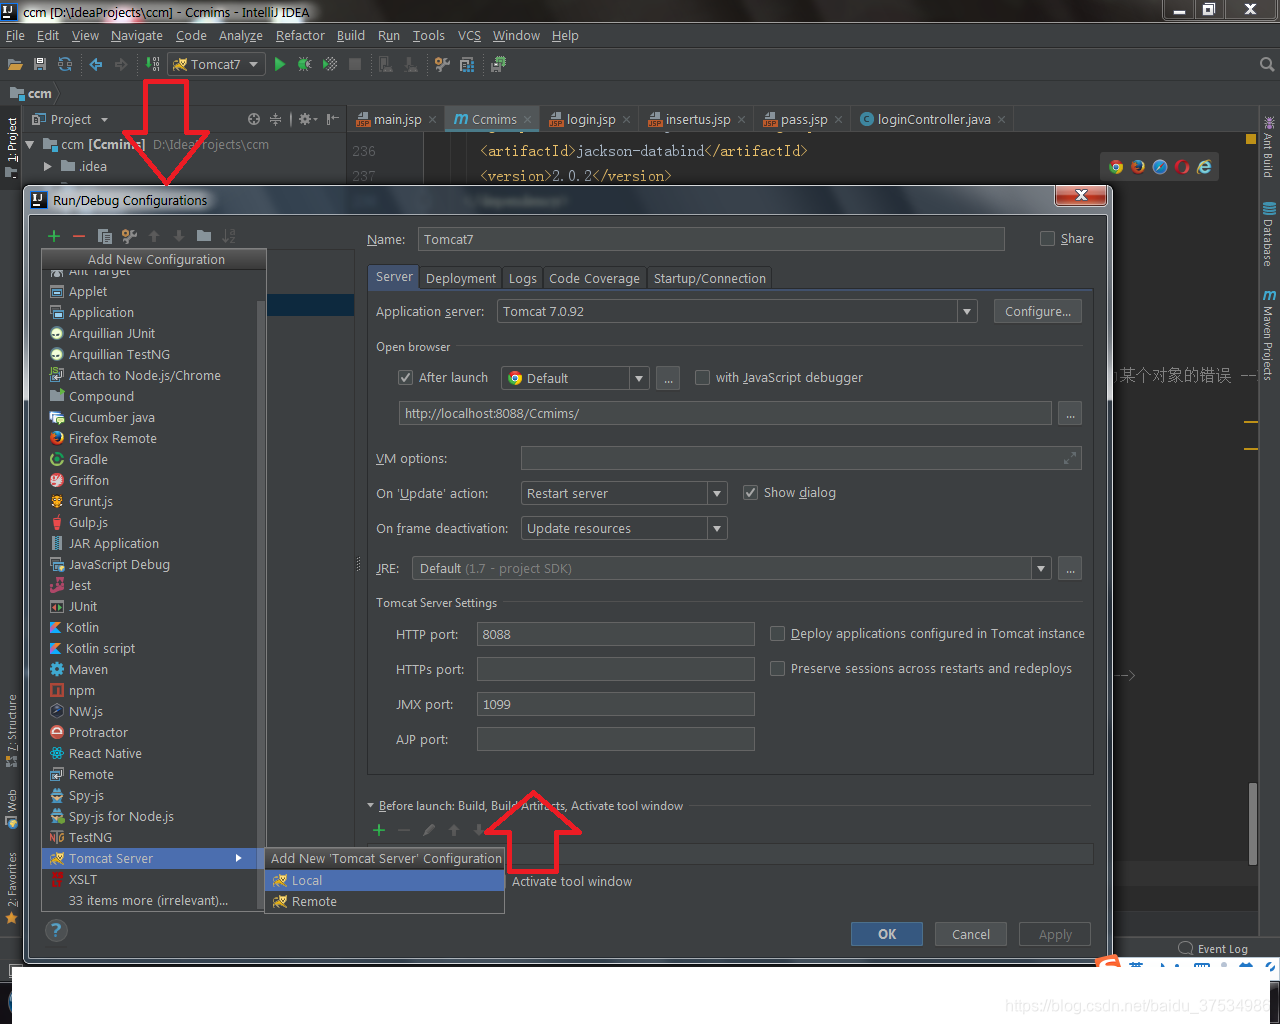Enable Deploy applications configured in Tomcat instance
Image resolution: width=1280 pixels, height=1024 pixels.
pyautogui.click(x=777, y=633)
